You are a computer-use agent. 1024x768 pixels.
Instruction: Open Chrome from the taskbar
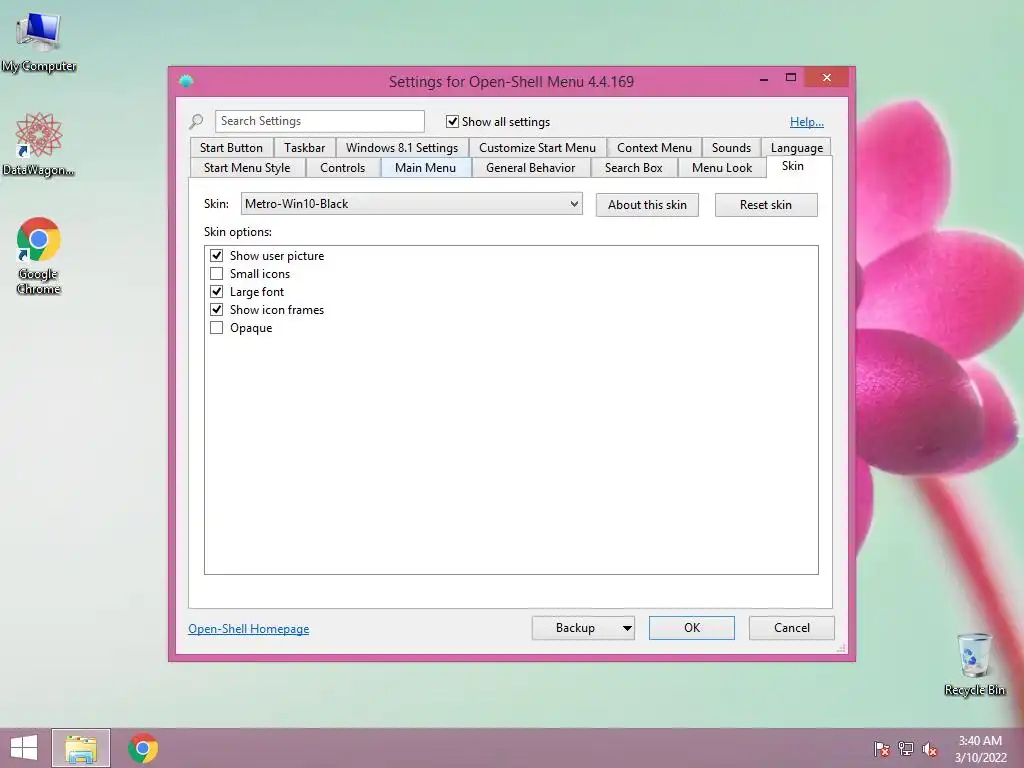(x=143, y=748)
